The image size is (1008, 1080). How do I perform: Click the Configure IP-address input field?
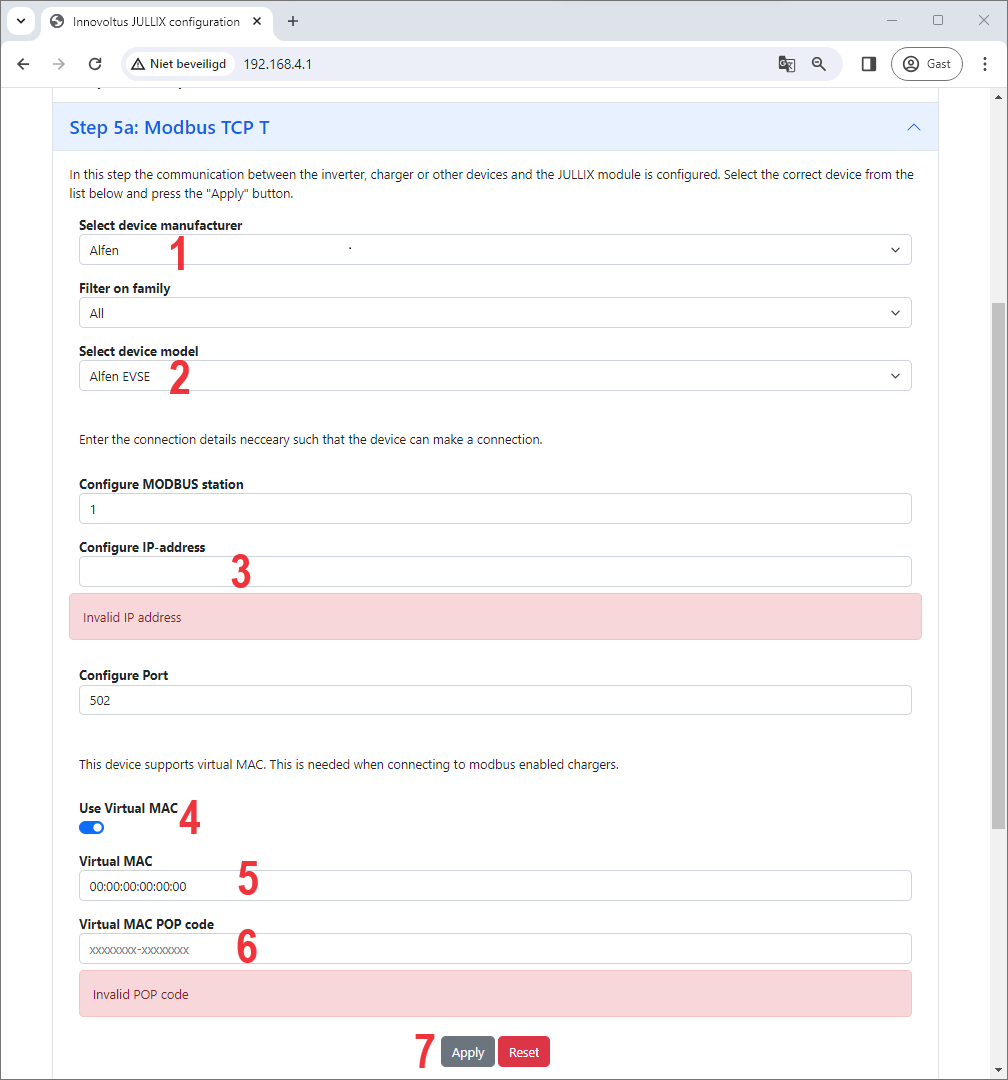coord(495,572)
